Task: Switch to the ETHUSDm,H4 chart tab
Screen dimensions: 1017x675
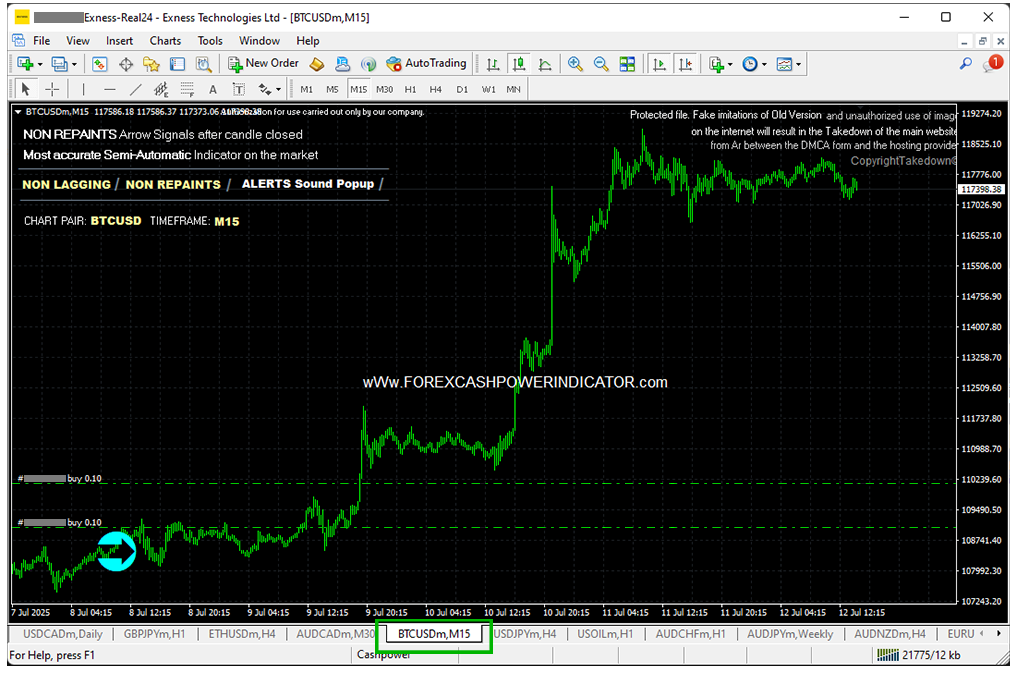Action: (x=242, y=634)
